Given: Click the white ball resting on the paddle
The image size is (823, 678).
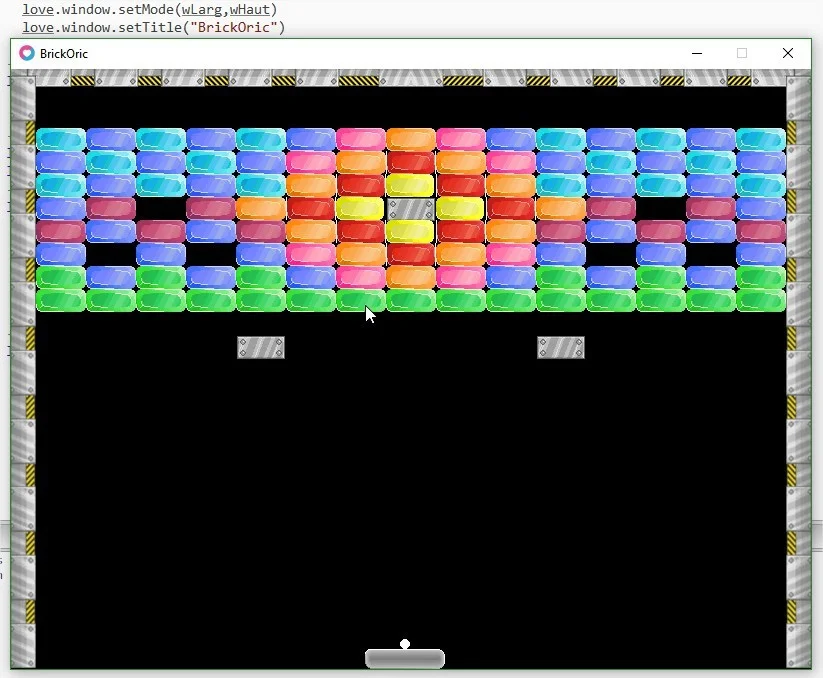Looking at the screenshot, I should pyautogui.click(x=405, y=644).
